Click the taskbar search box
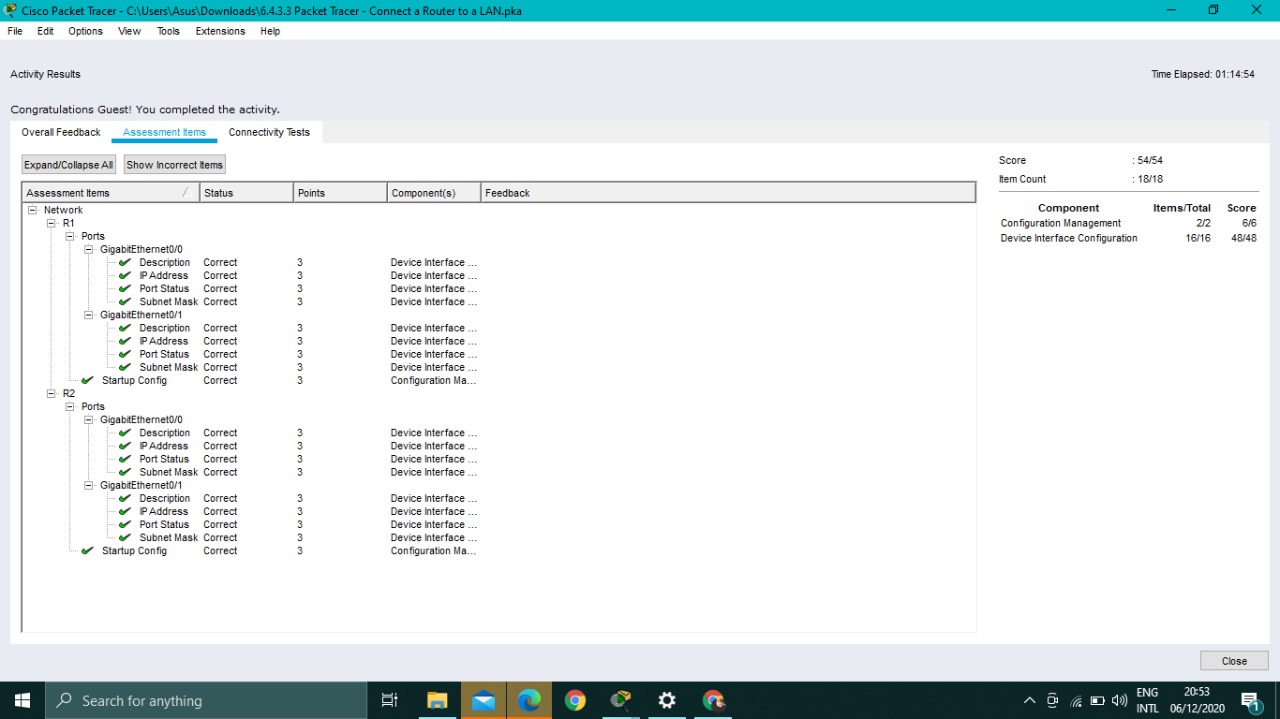This screenshot has width=1280, height=719. [x=207, y=700]
